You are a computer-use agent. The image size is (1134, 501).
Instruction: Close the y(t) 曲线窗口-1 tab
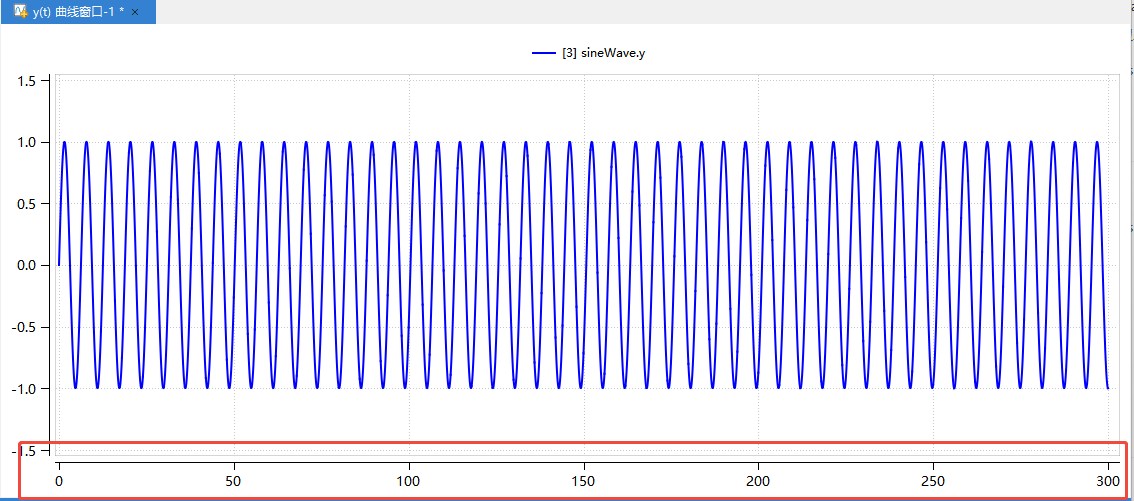click(x=135, y=12)
